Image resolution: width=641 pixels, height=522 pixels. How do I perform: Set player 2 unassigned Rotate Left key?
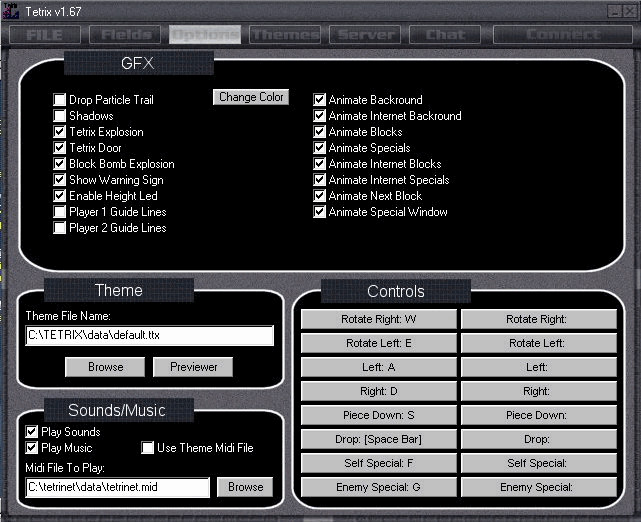(x=539, y=343)
